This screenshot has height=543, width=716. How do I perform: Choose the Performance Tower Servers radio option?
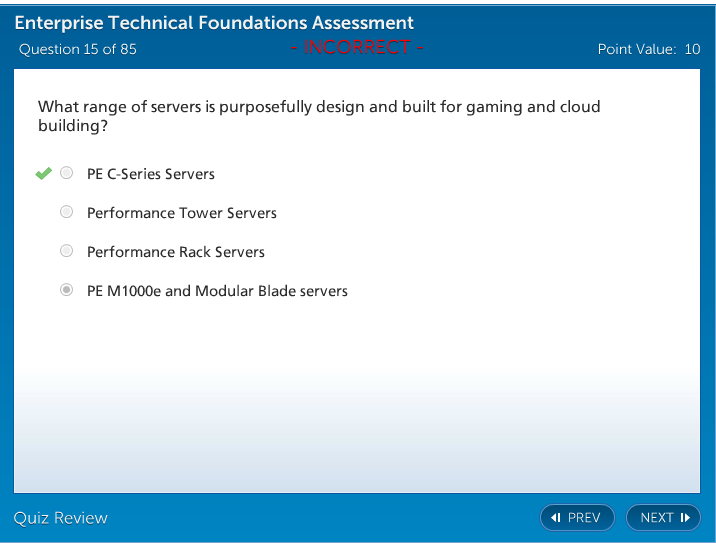pos(67,212)
